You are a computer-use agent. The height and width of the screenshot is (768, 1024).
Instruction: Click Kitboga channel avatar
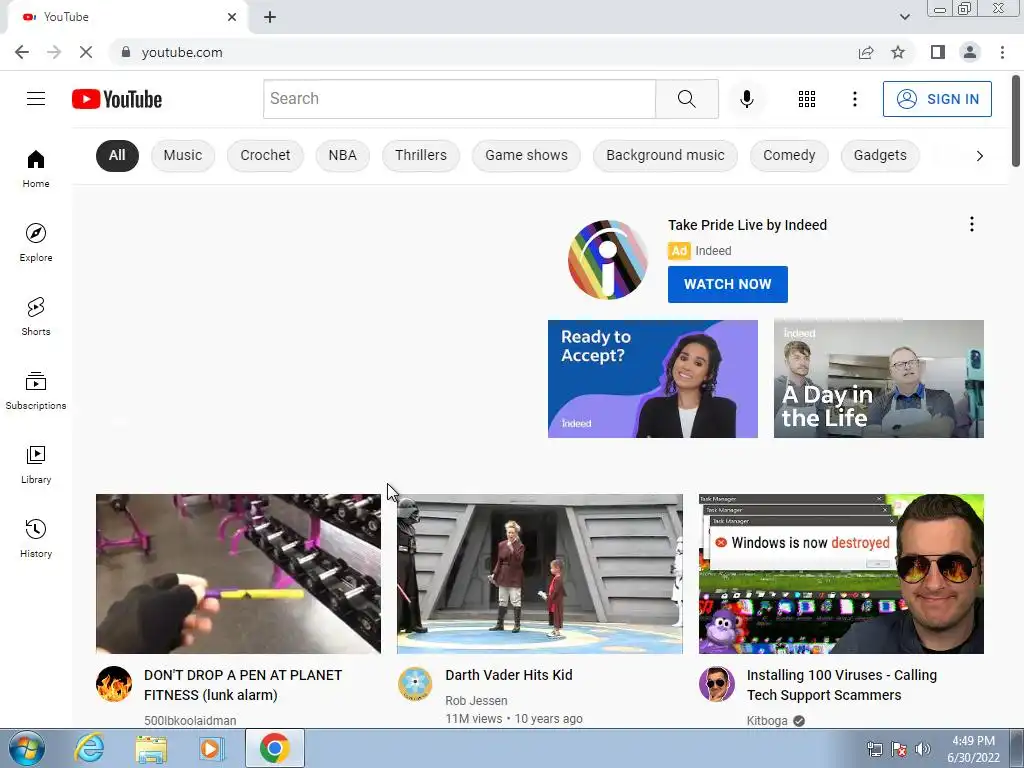pyautogui.click(x=716, y=684)
